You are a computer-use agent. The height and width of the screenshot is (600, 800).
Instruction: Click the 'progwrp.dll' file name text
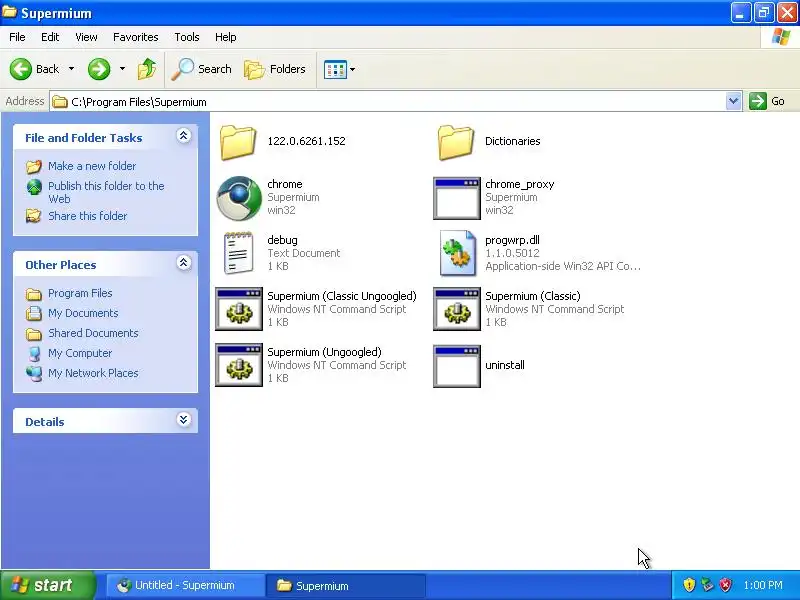512,240
